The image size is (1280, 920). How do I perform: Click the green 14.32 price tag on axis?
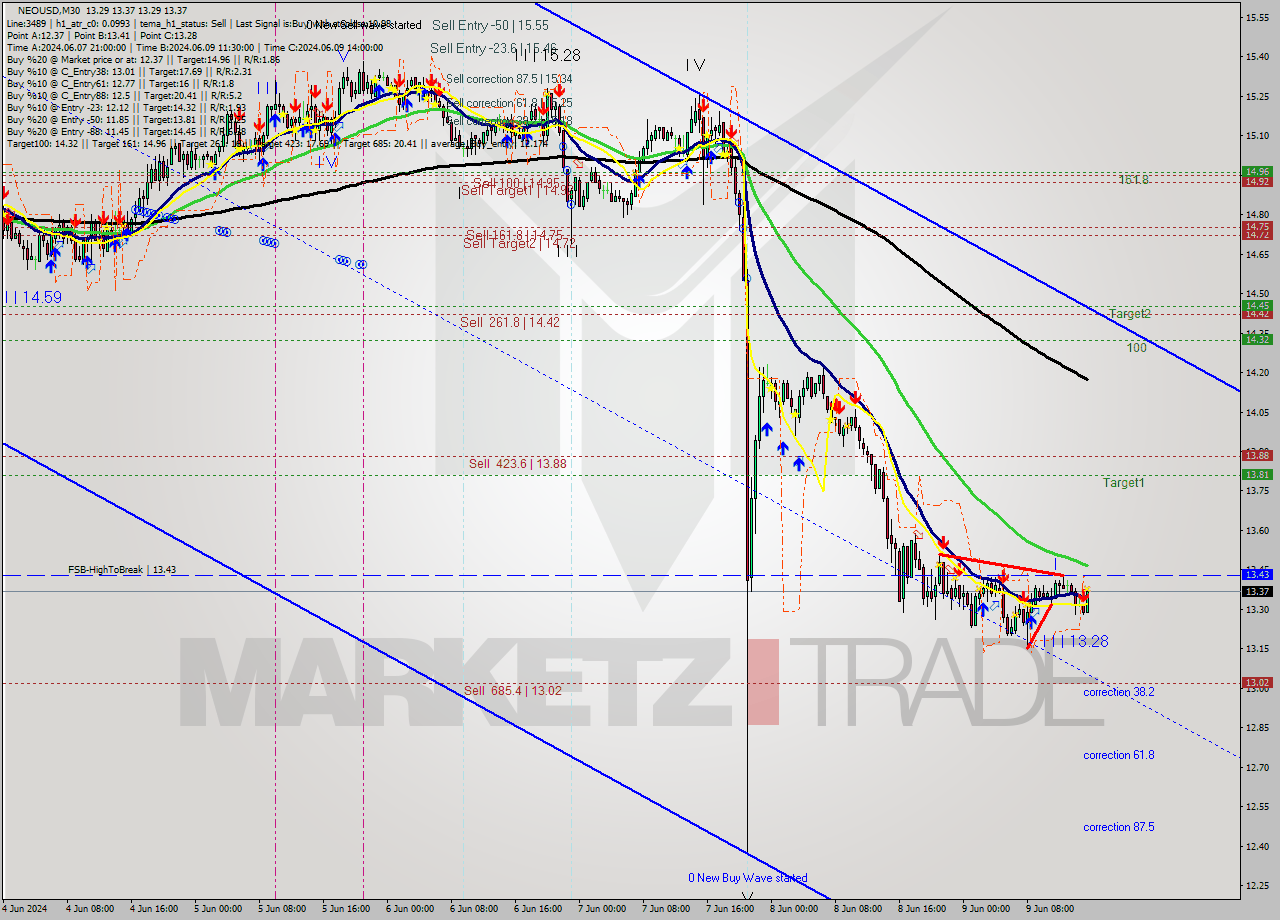coord(1257,339)
